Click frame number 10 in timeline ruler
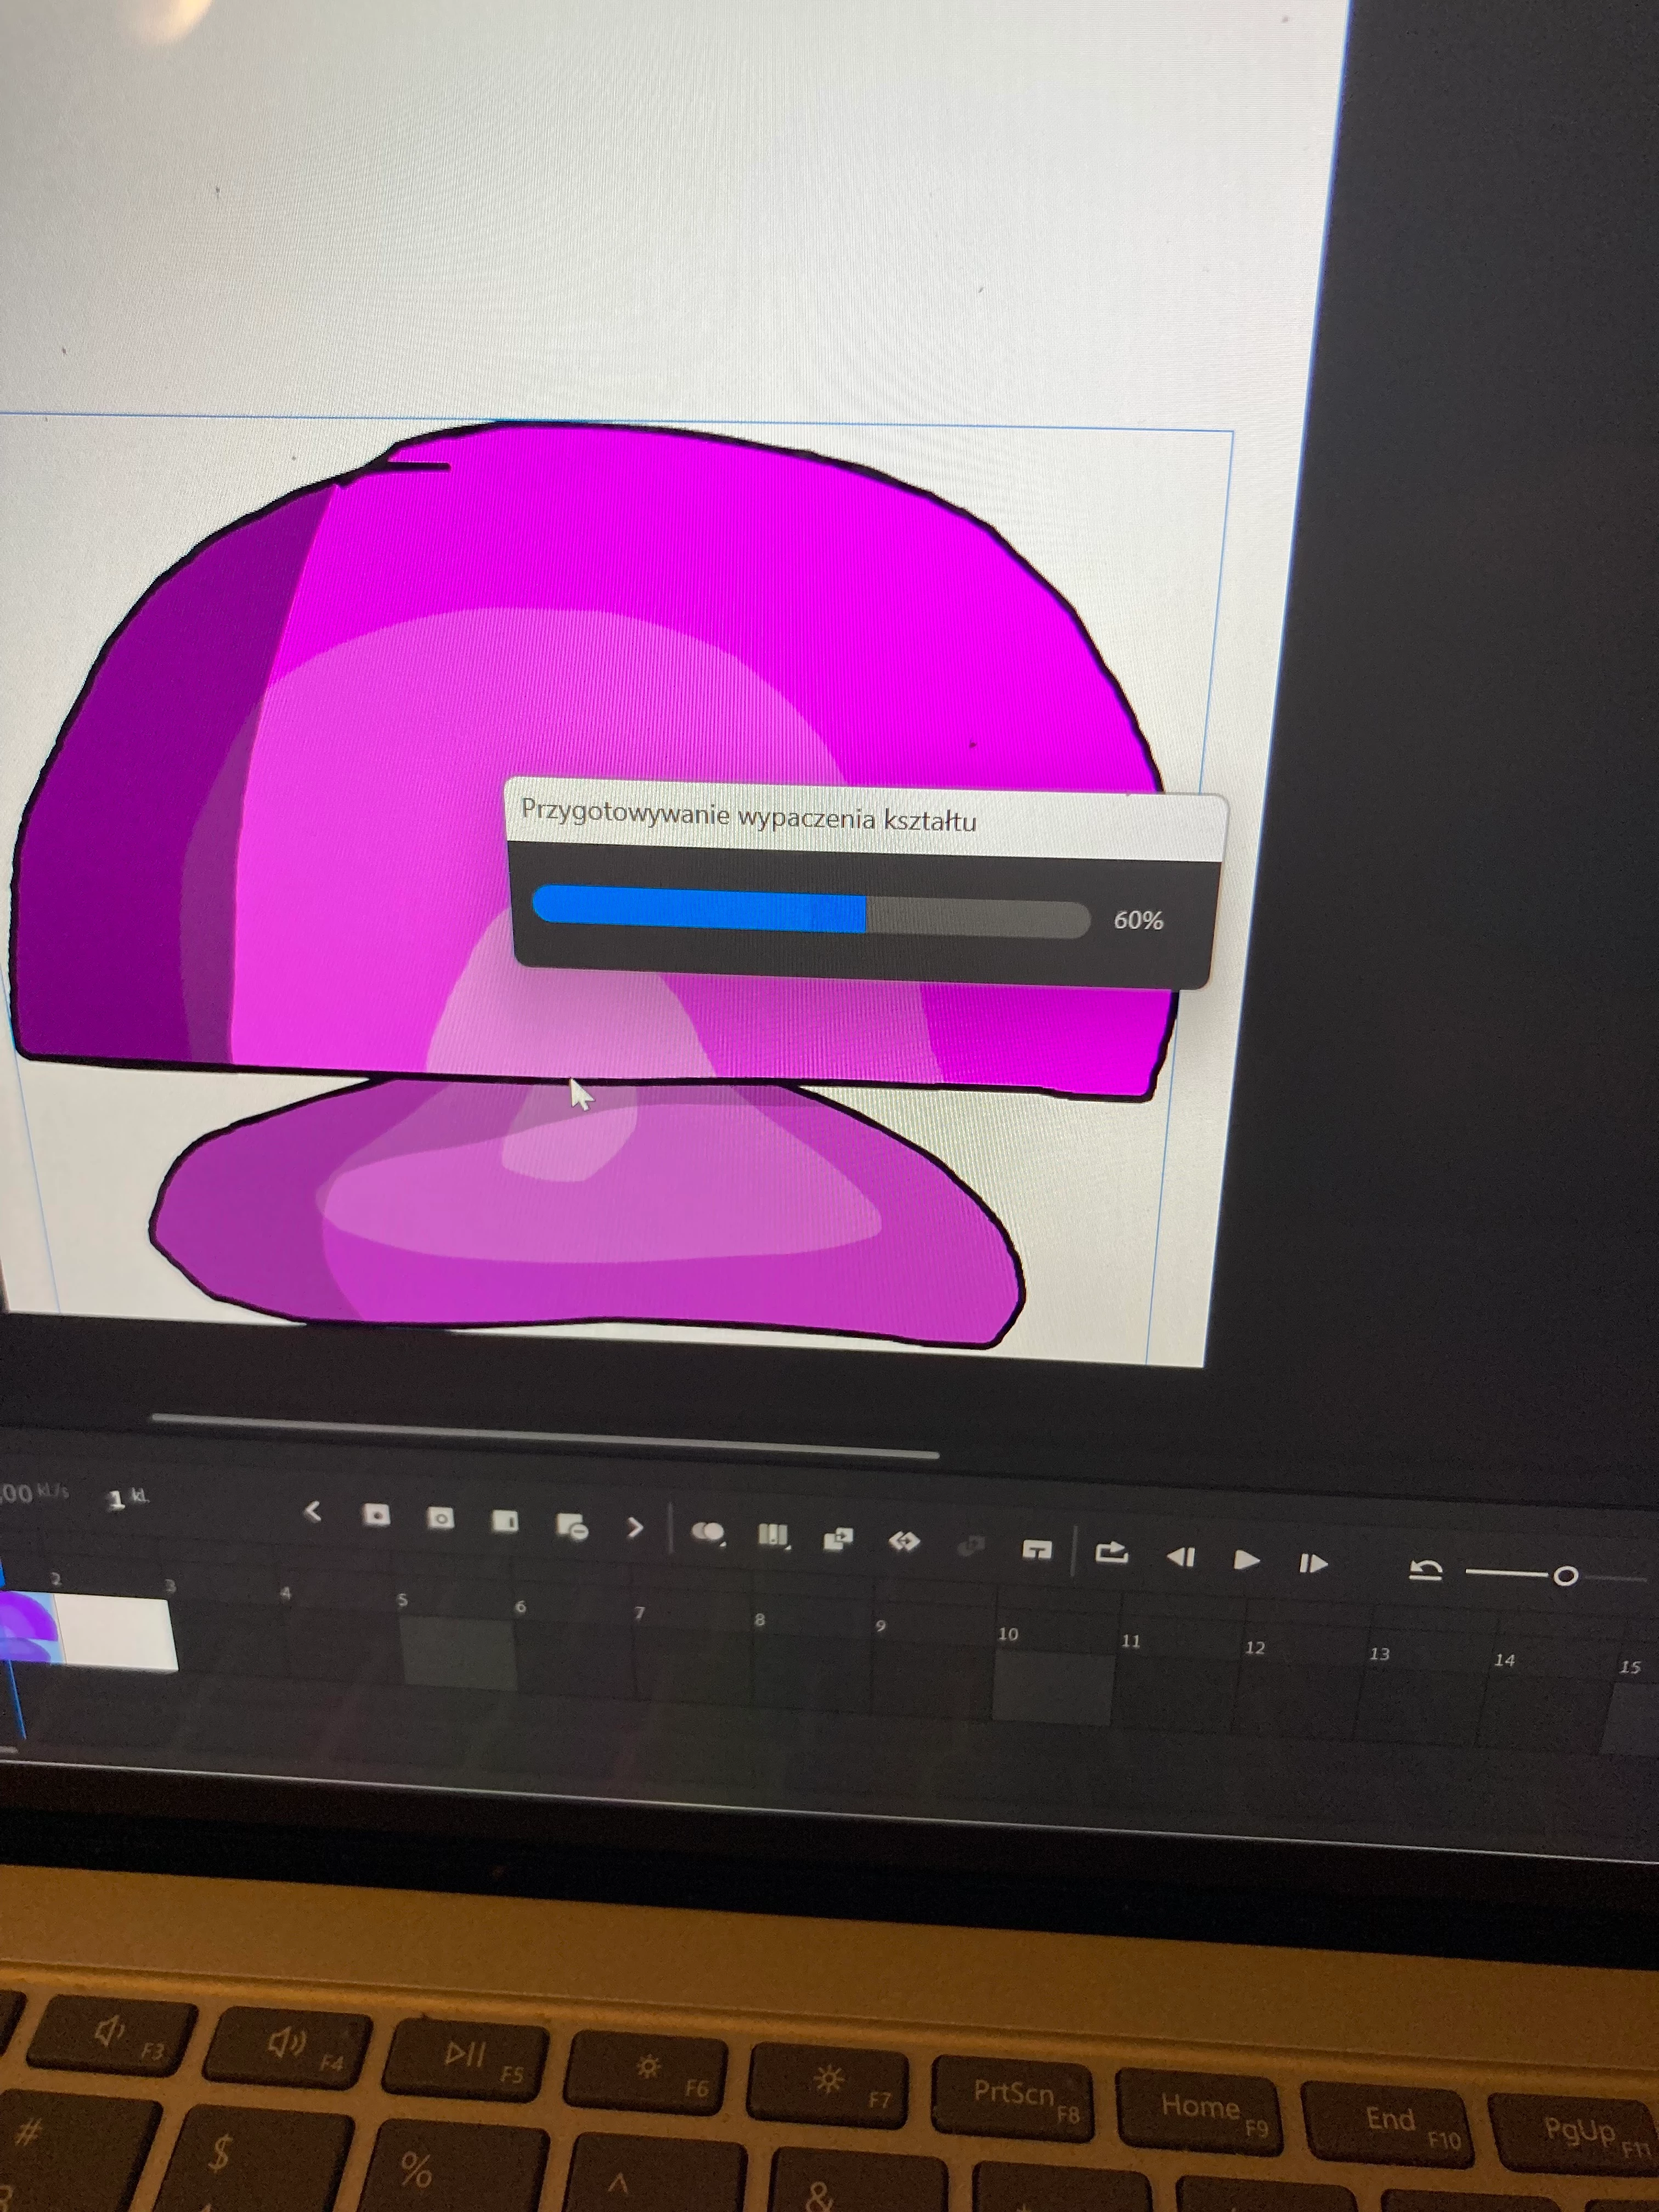 point(1008,1634)
